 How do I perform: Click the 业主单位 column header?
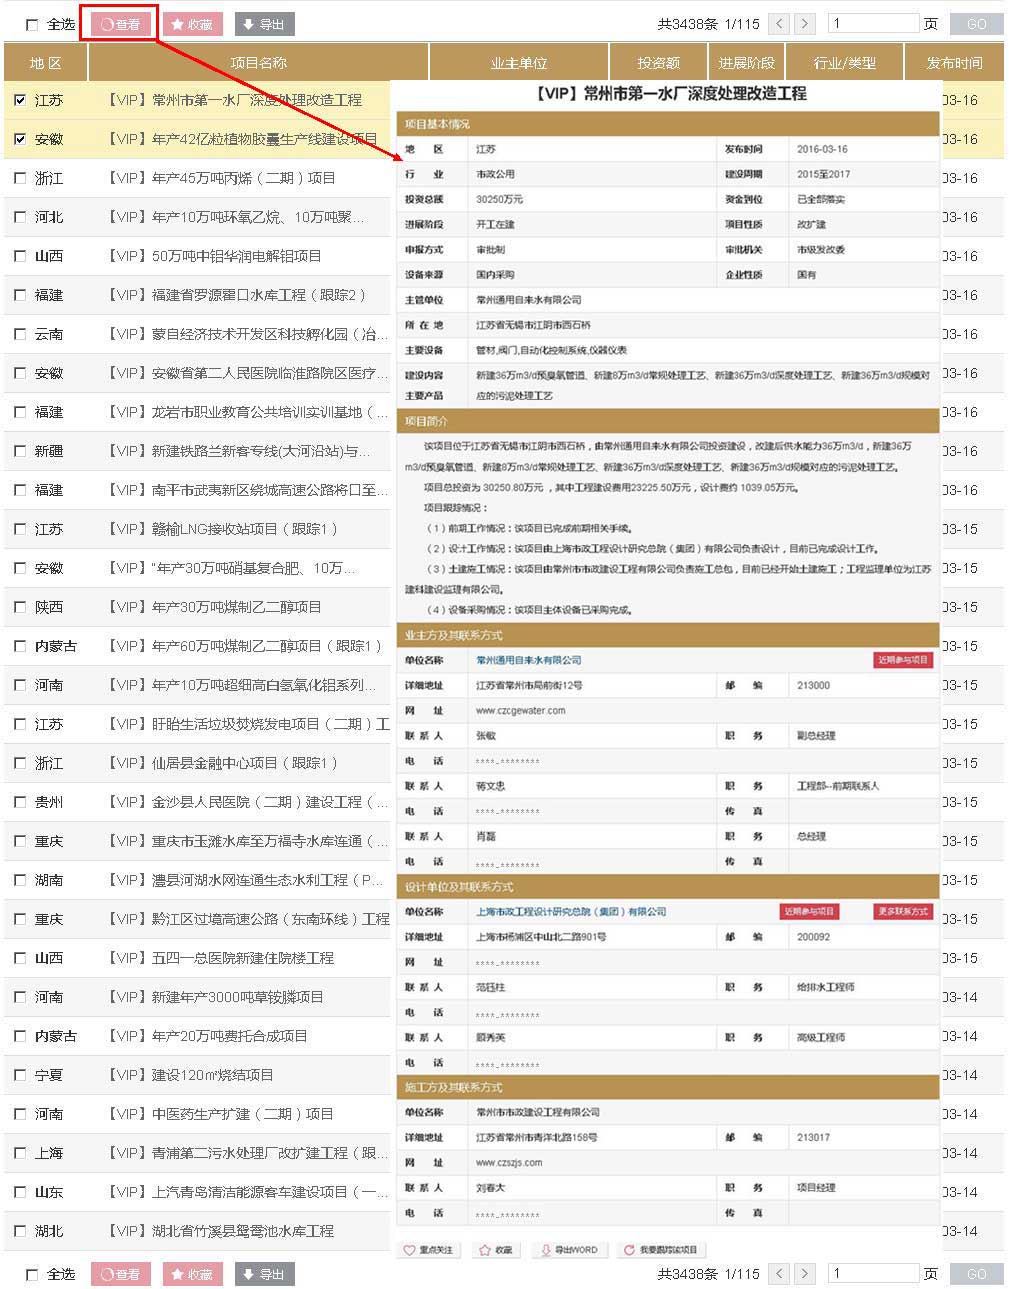tap(519, 63)
